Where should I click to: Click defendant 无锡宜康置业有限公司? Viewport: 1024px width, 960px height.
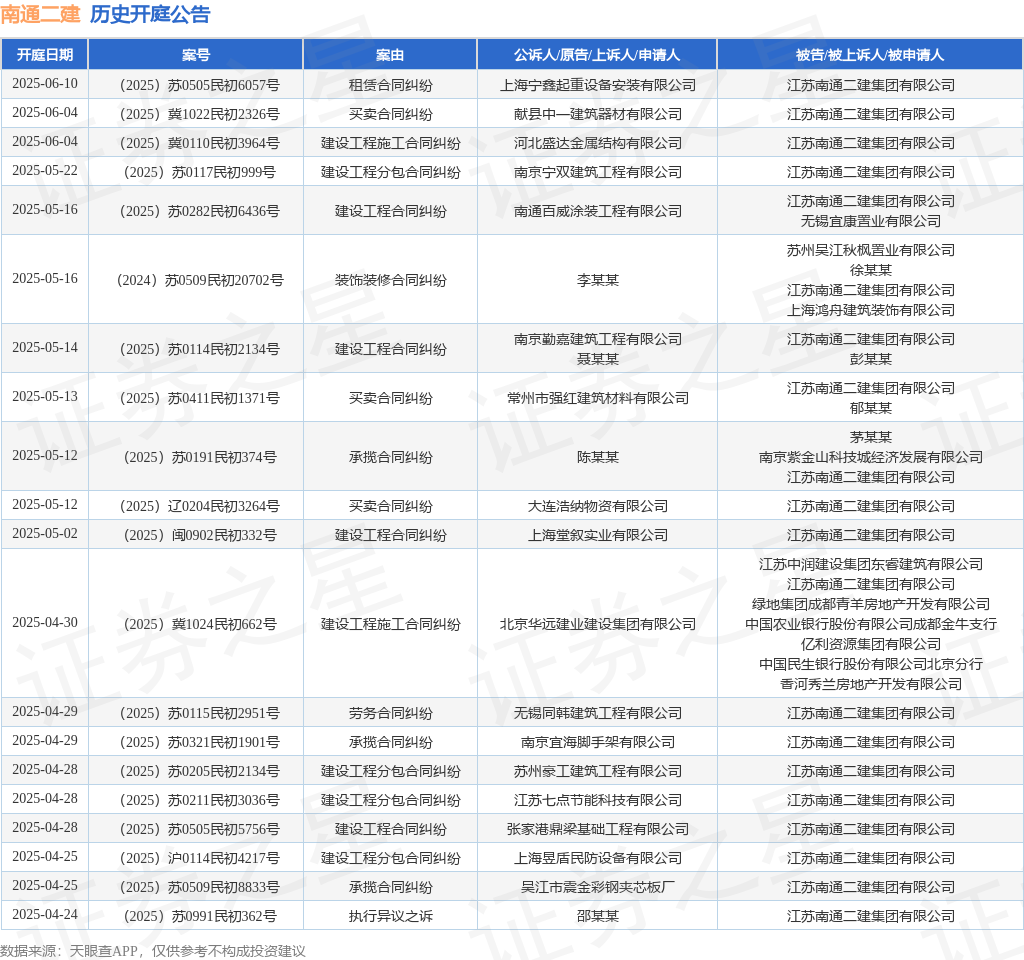[871, 221]
